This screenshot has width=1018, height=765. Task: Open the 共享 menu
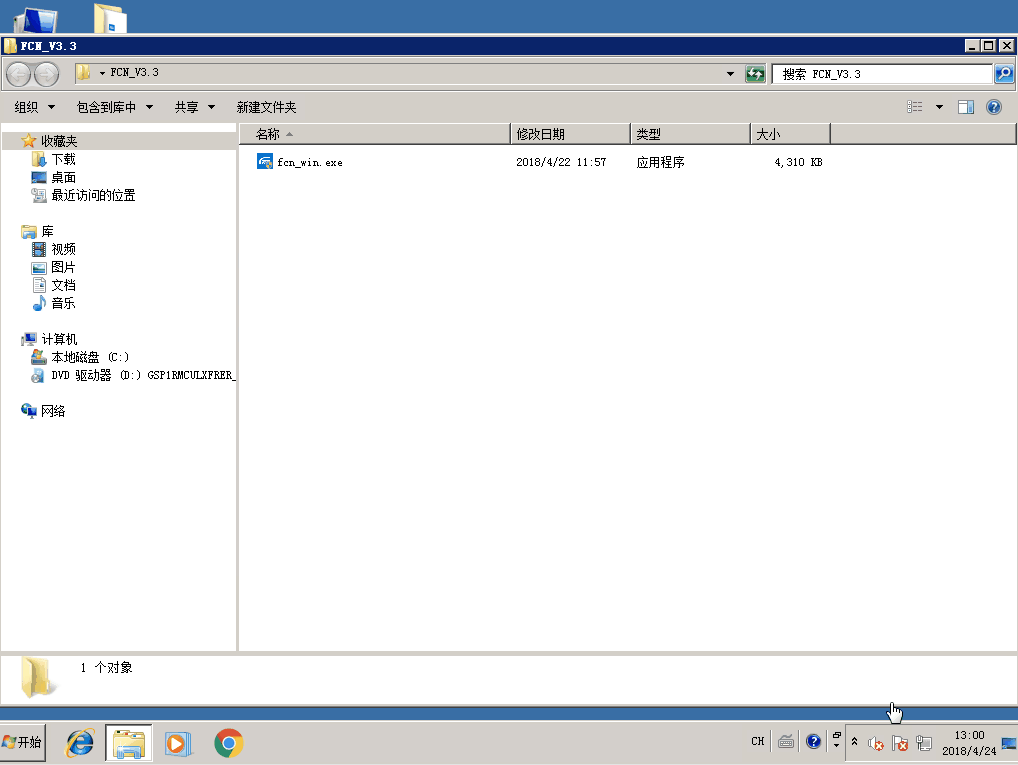point(194,107)
